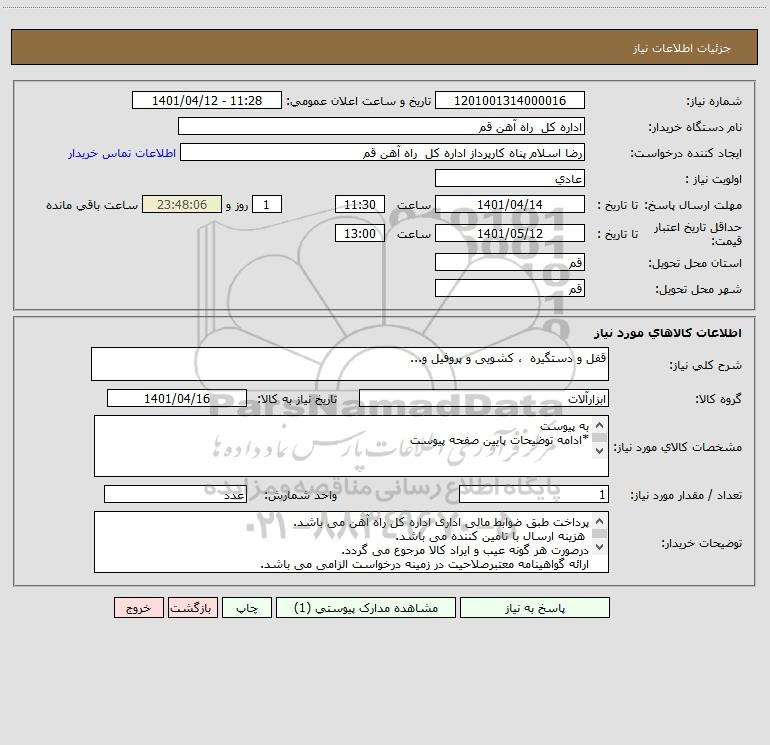Click buyer organization field 'اداره کل راه آهن قم'
770x745 pixels.
tap(381, 126)
